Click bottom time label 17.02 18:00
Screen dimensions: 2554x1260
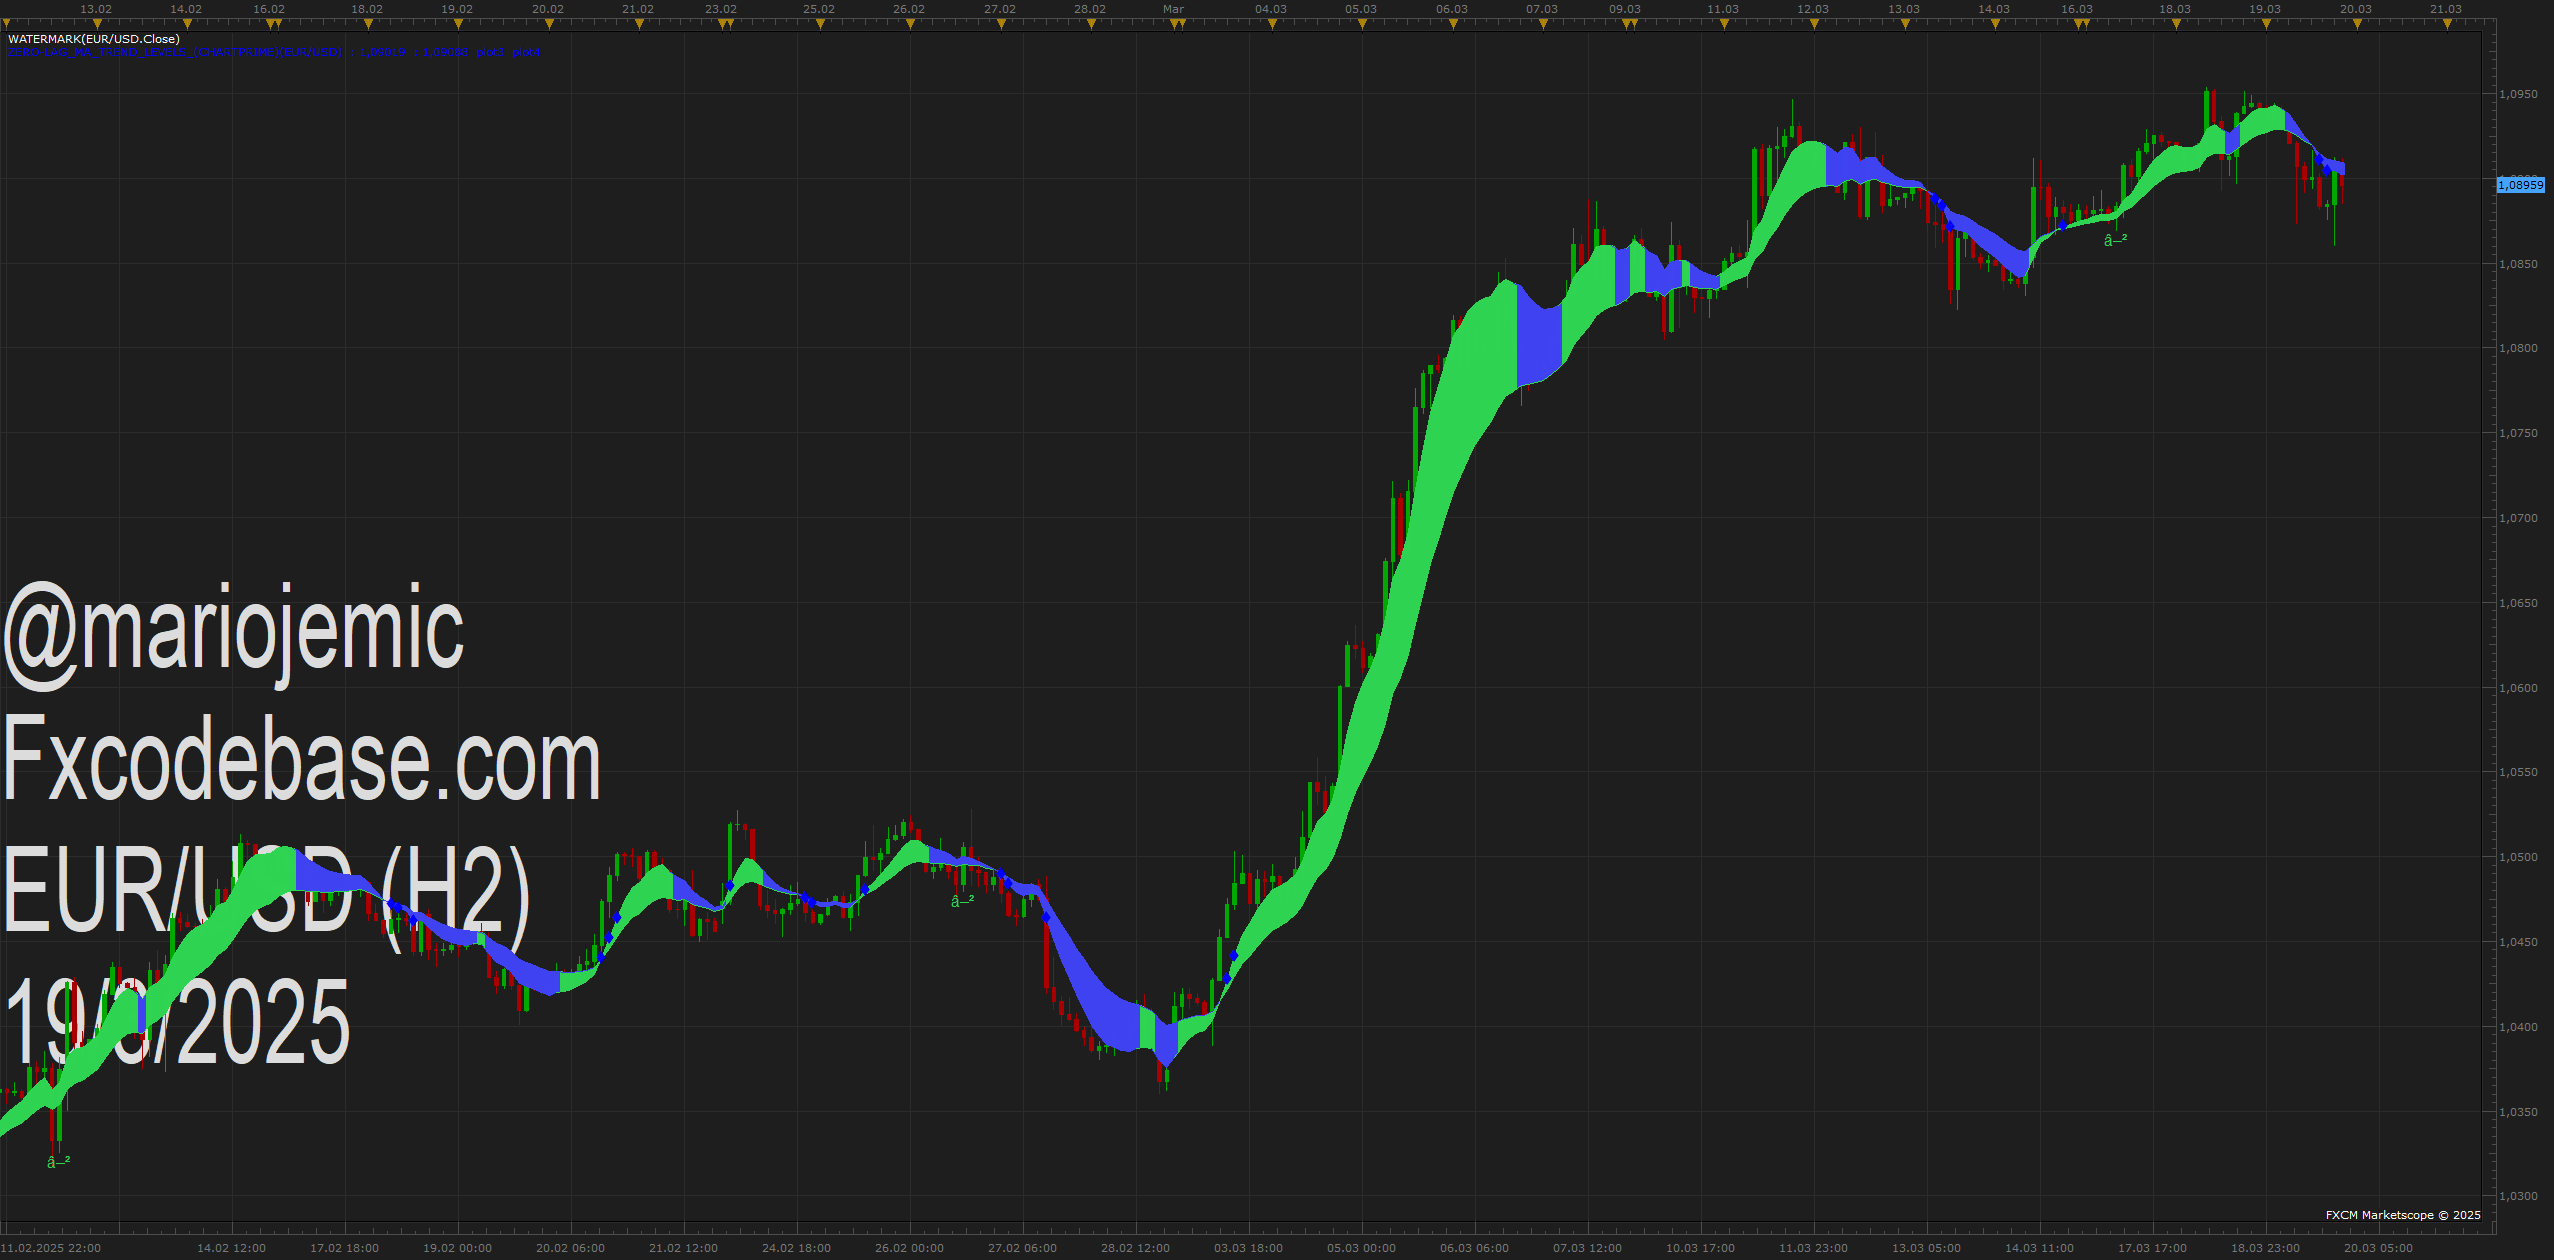344,1248
